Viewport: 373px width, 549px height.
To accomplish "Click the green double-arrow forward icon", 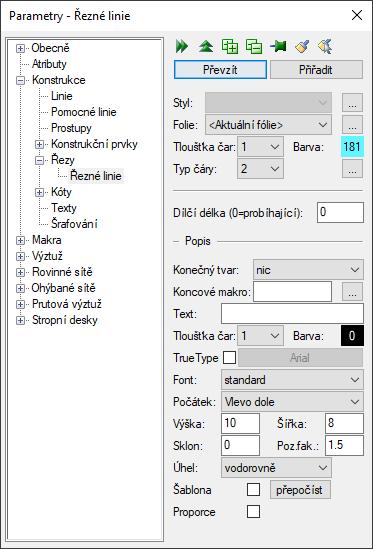I will click(x=182, y=46).
